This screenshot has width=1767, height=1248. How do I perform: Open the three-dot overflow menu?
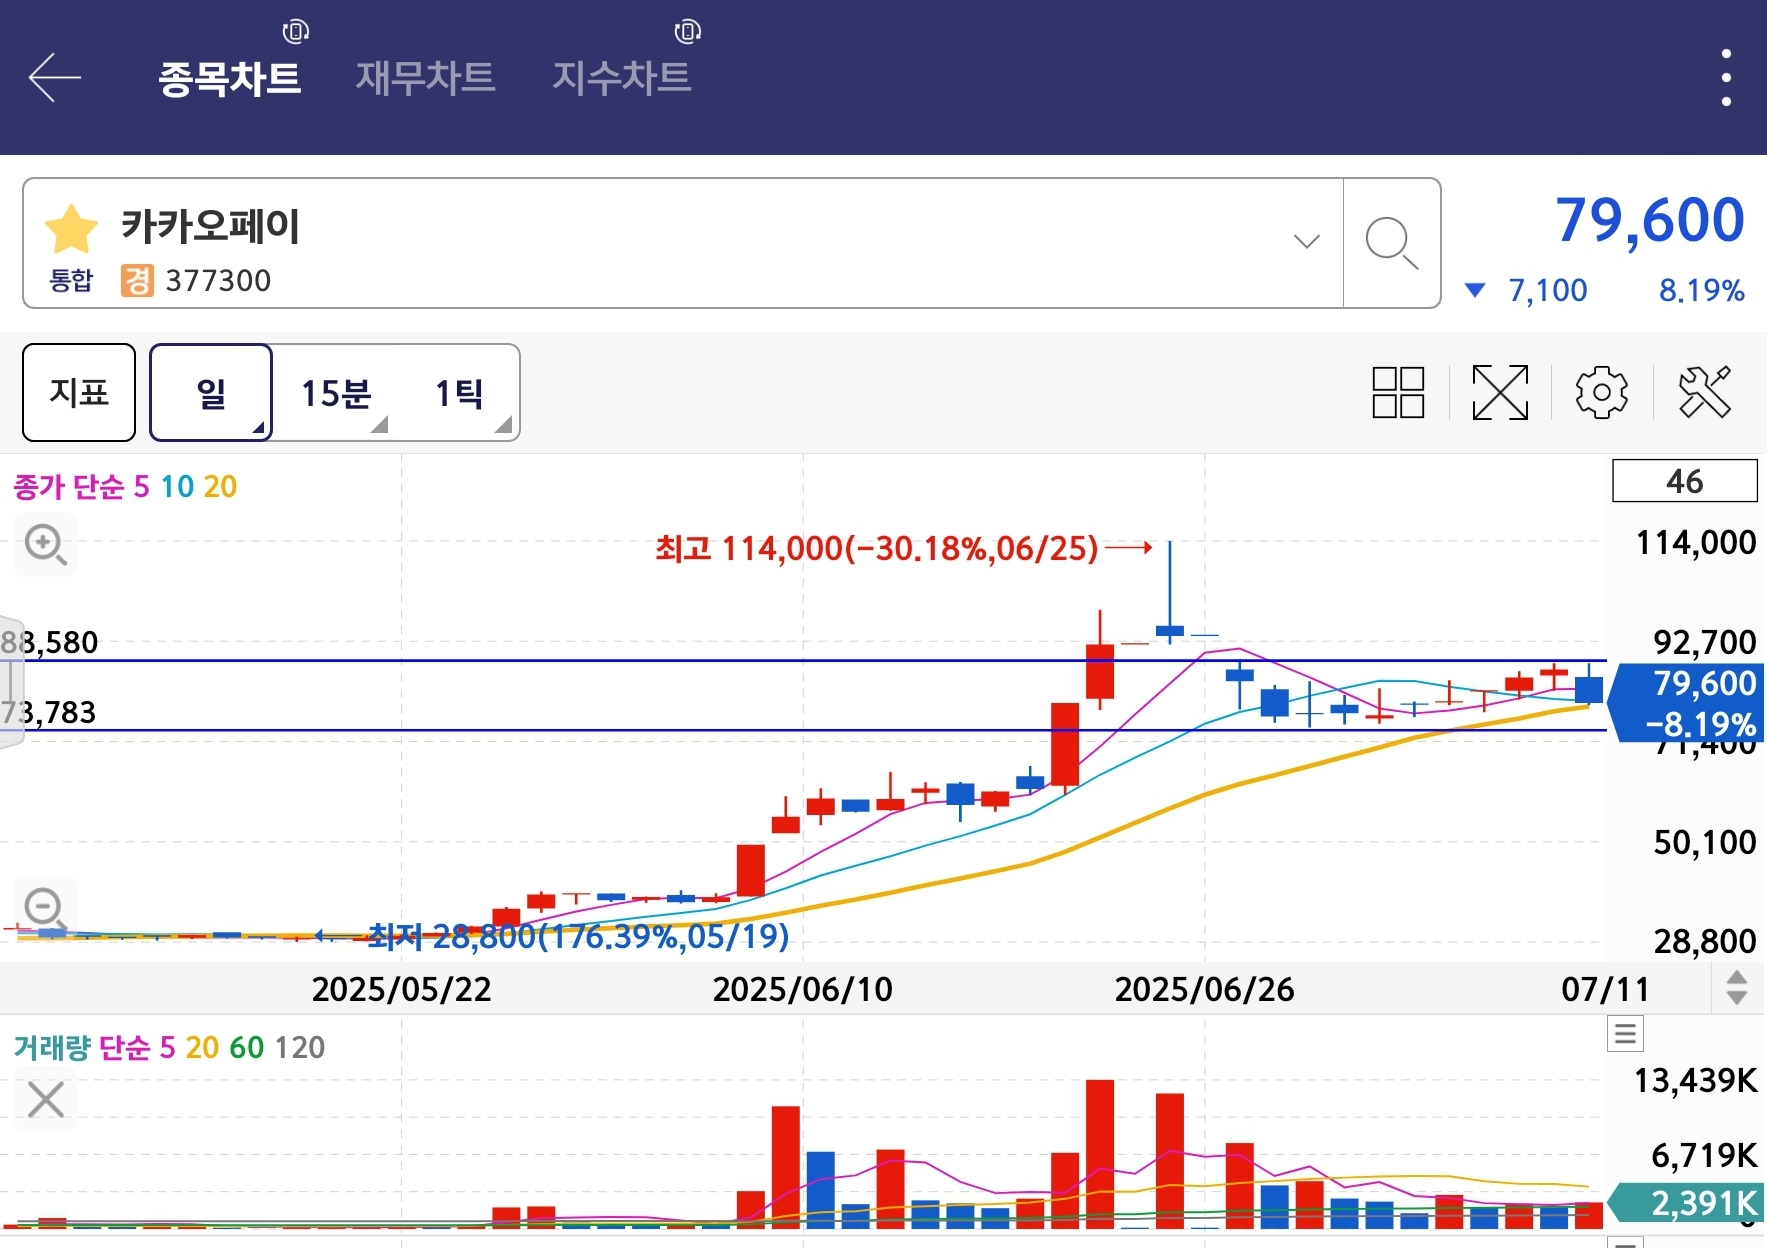click(x=1726, y=77)
